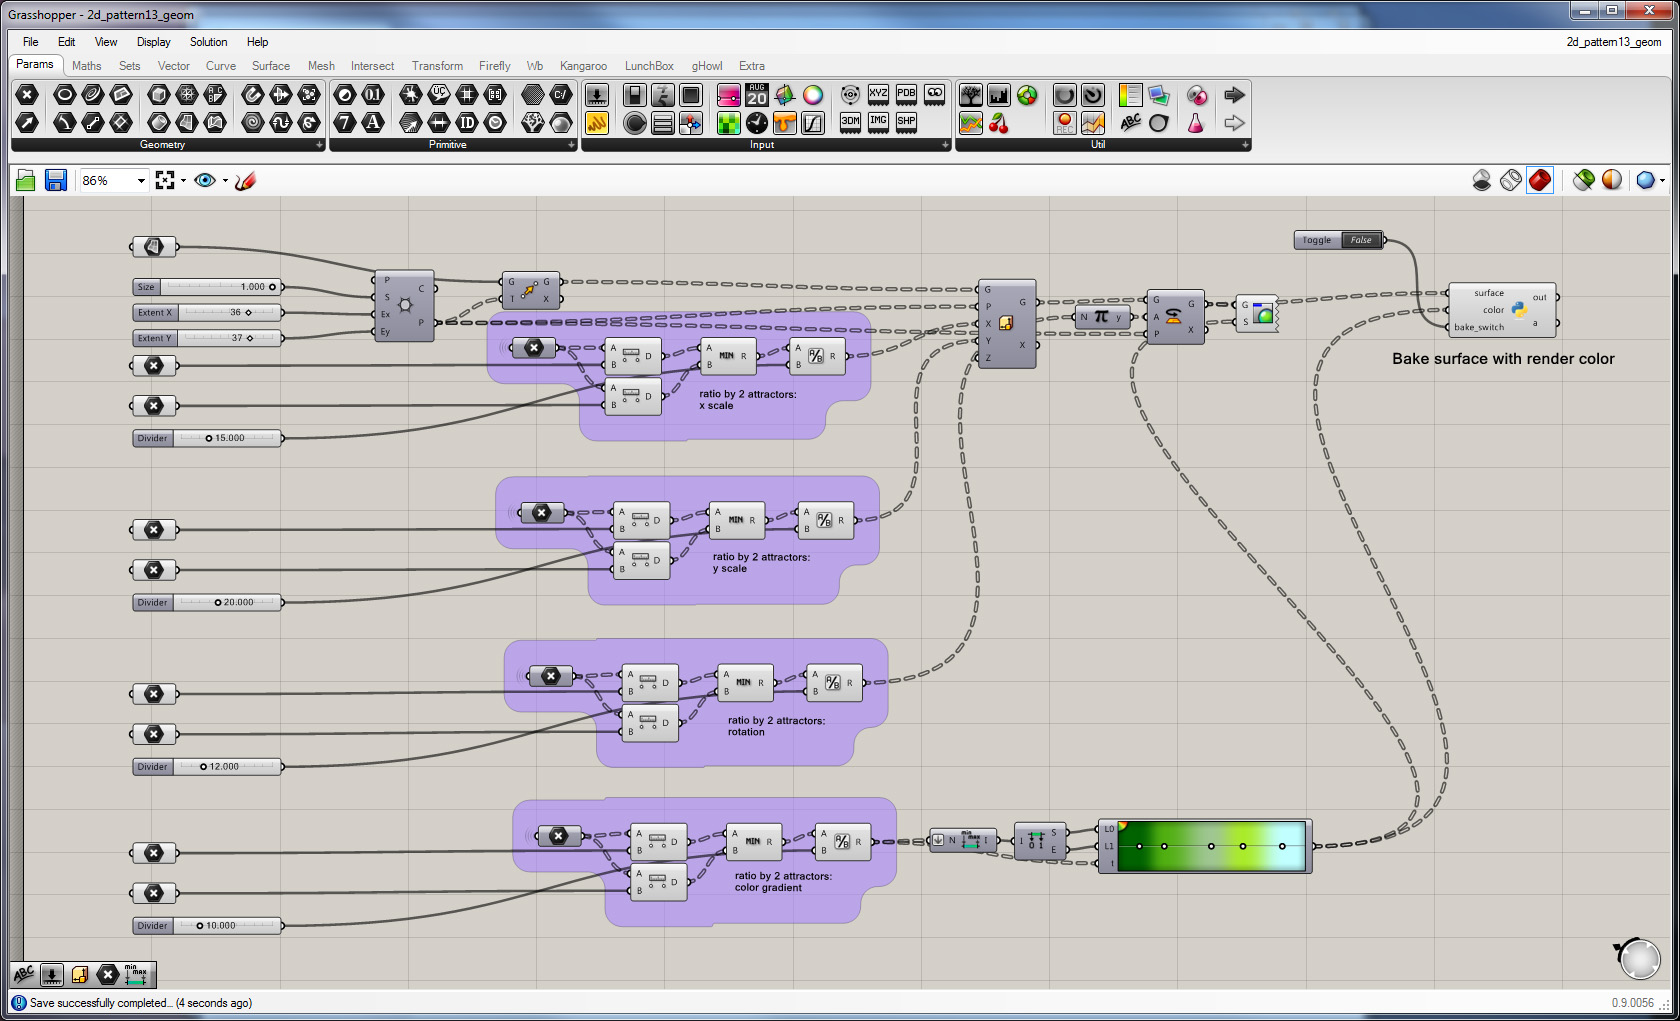The image size is (1680, 1021).
Task: Enable shaded preview mode red cylinder icon
Action: point(1540,180)
